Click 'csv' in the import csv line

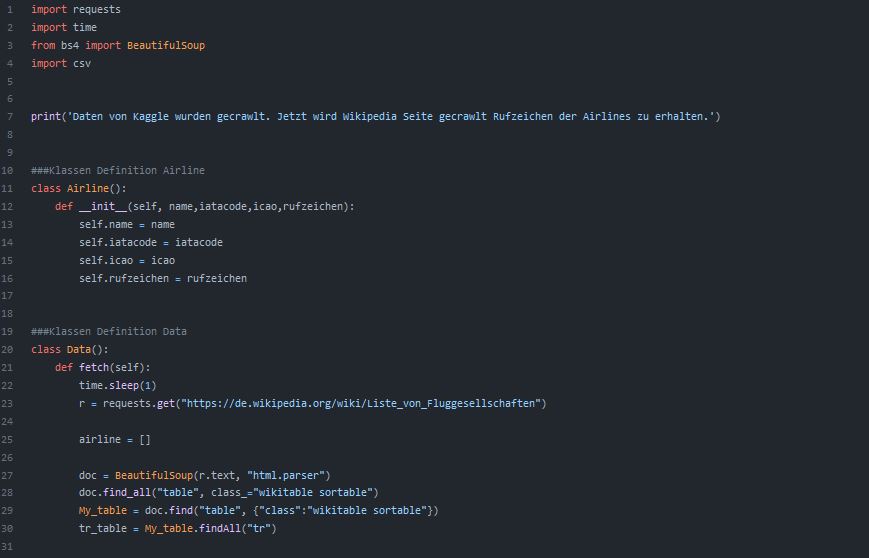point(82,63)
